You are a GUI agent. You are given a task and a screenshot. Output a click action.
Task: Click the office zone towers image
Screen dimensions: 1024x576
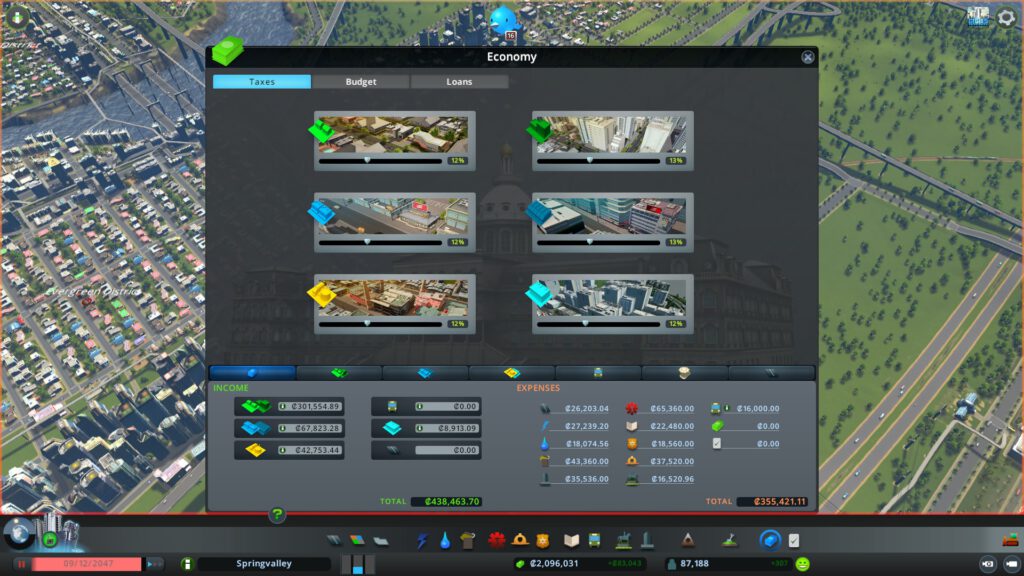(611, 298)
